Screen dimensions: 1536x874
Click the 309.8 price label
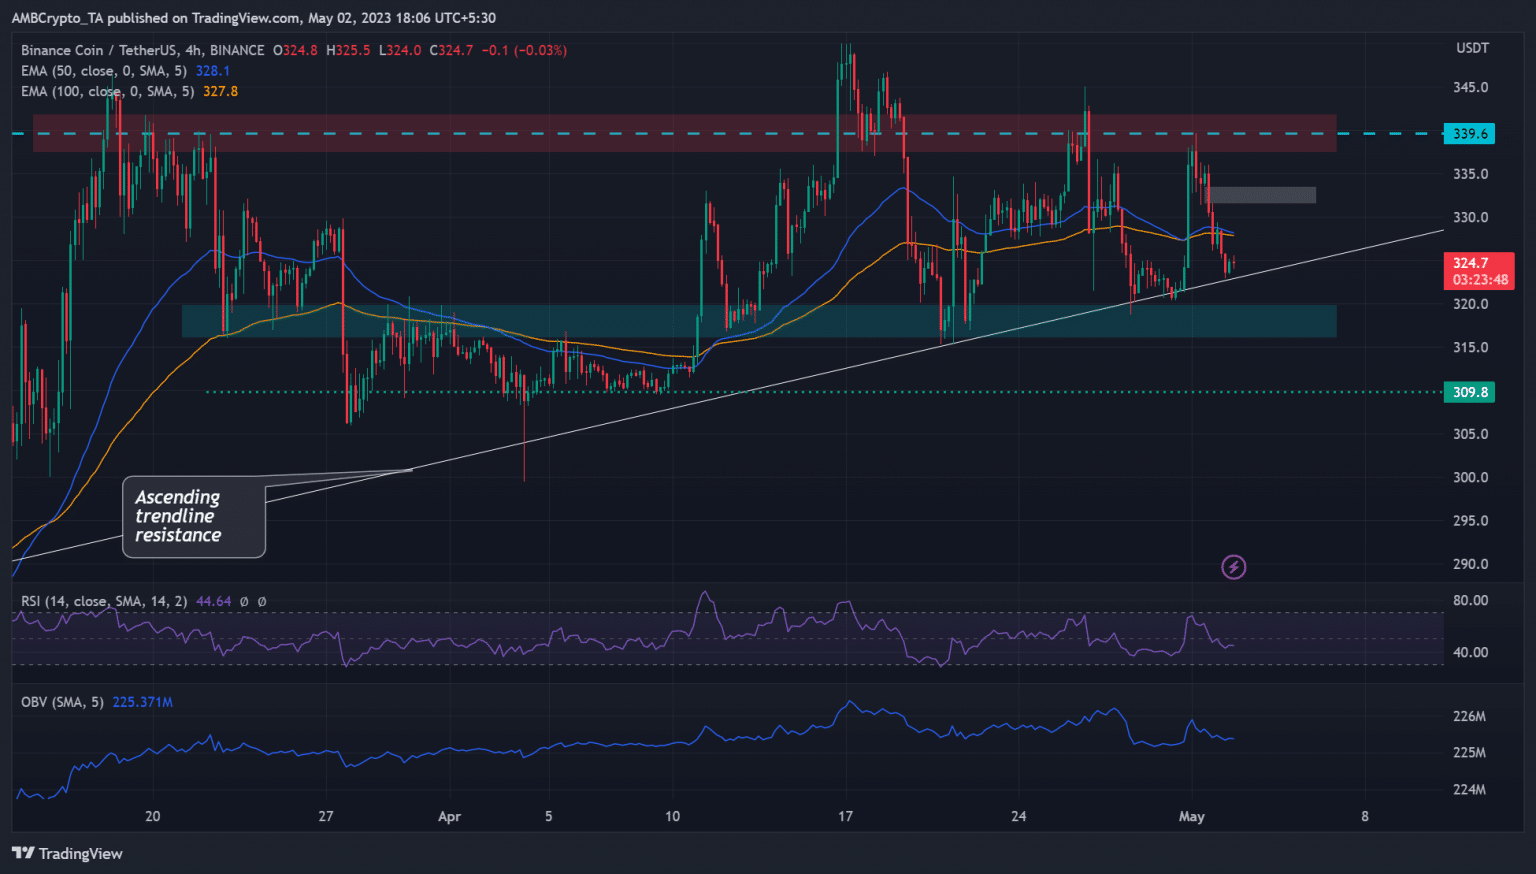point(1469,392)
